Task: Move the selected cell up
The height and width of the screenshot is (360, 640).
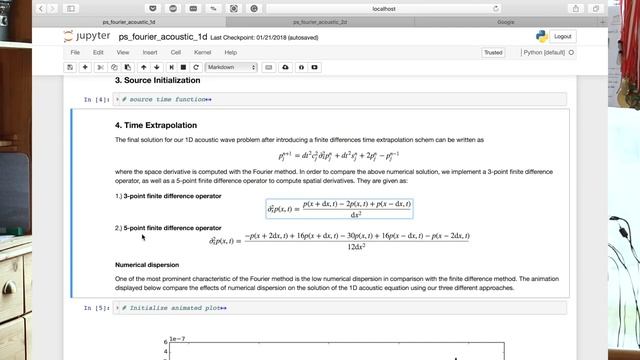Action: click(144, 67)
